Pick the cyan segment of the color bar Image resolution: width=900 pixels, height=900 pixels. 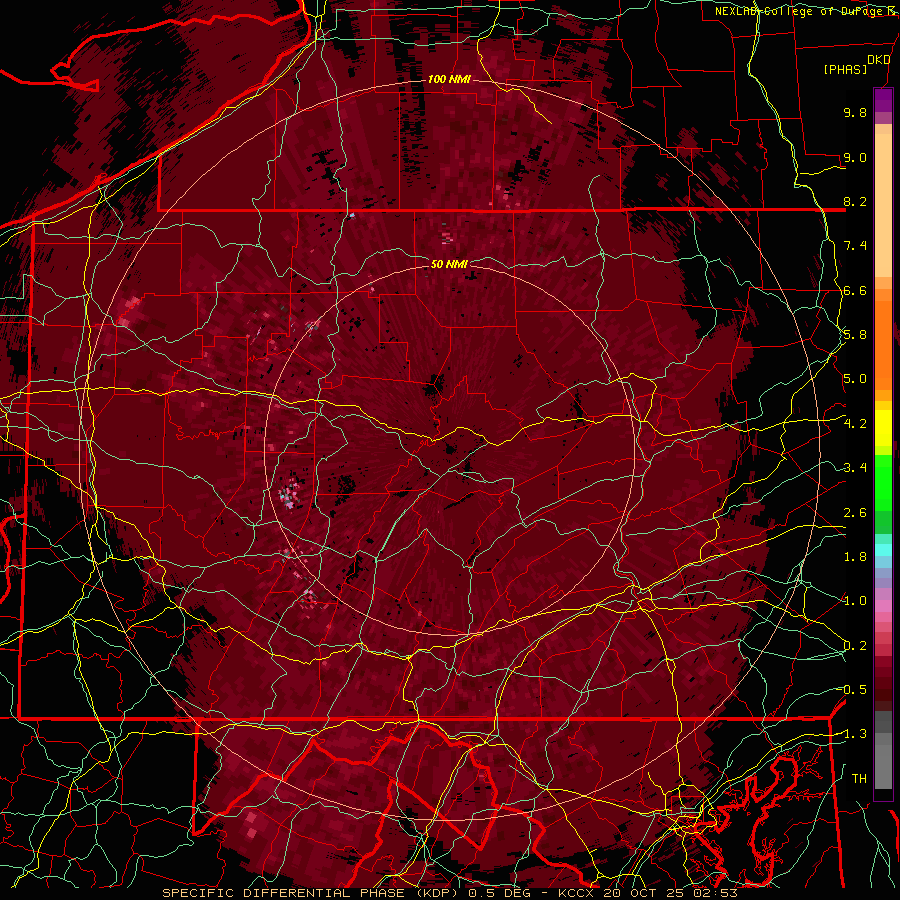(x=883, y=550)
